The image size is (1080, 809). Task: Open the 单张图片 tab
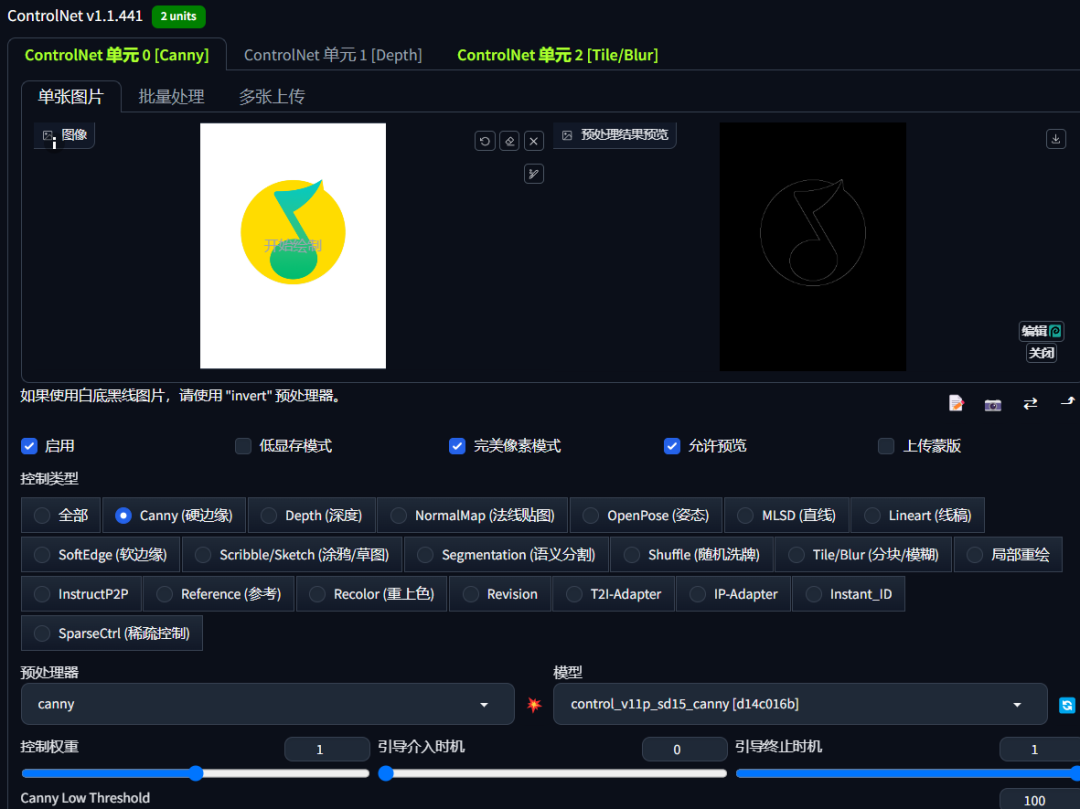point(71,96)
